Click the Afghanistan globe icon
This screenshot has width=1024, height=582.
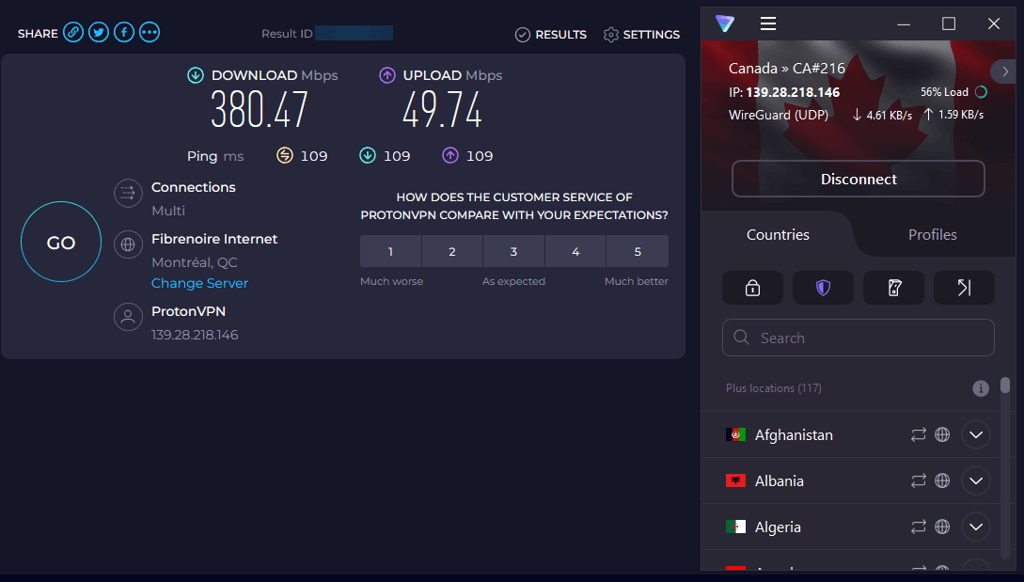942,434
